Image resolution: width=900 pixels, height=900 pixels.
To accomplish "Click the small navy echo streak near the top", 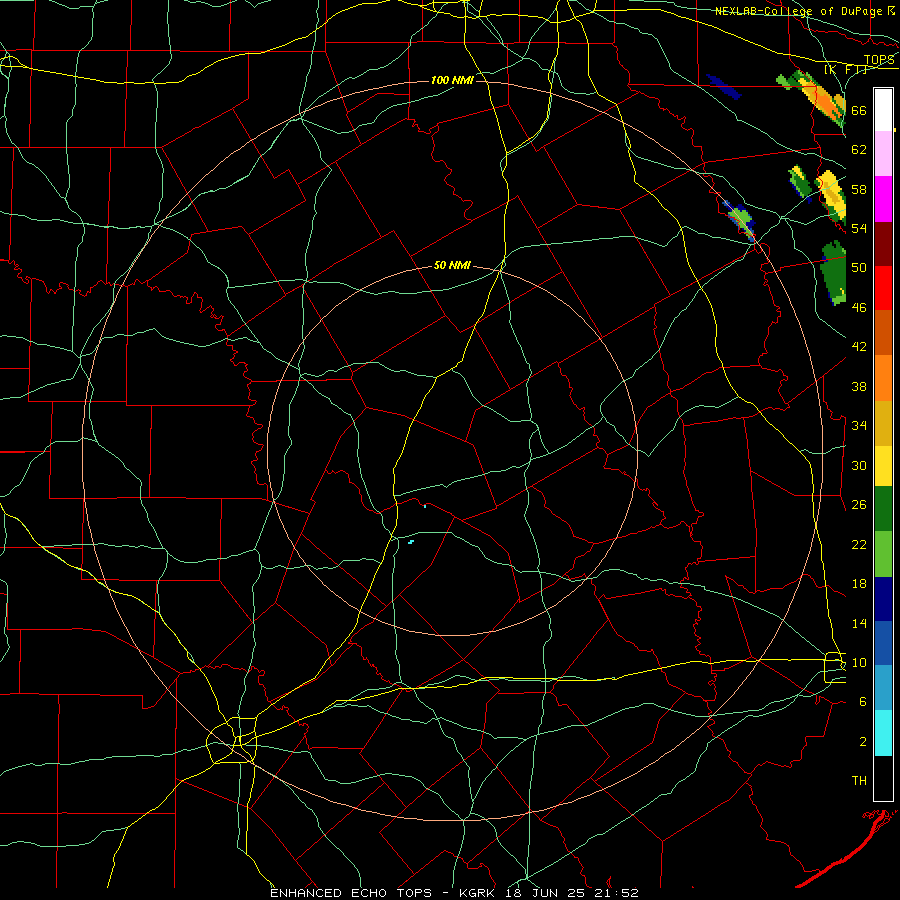I will click(724, 87).
